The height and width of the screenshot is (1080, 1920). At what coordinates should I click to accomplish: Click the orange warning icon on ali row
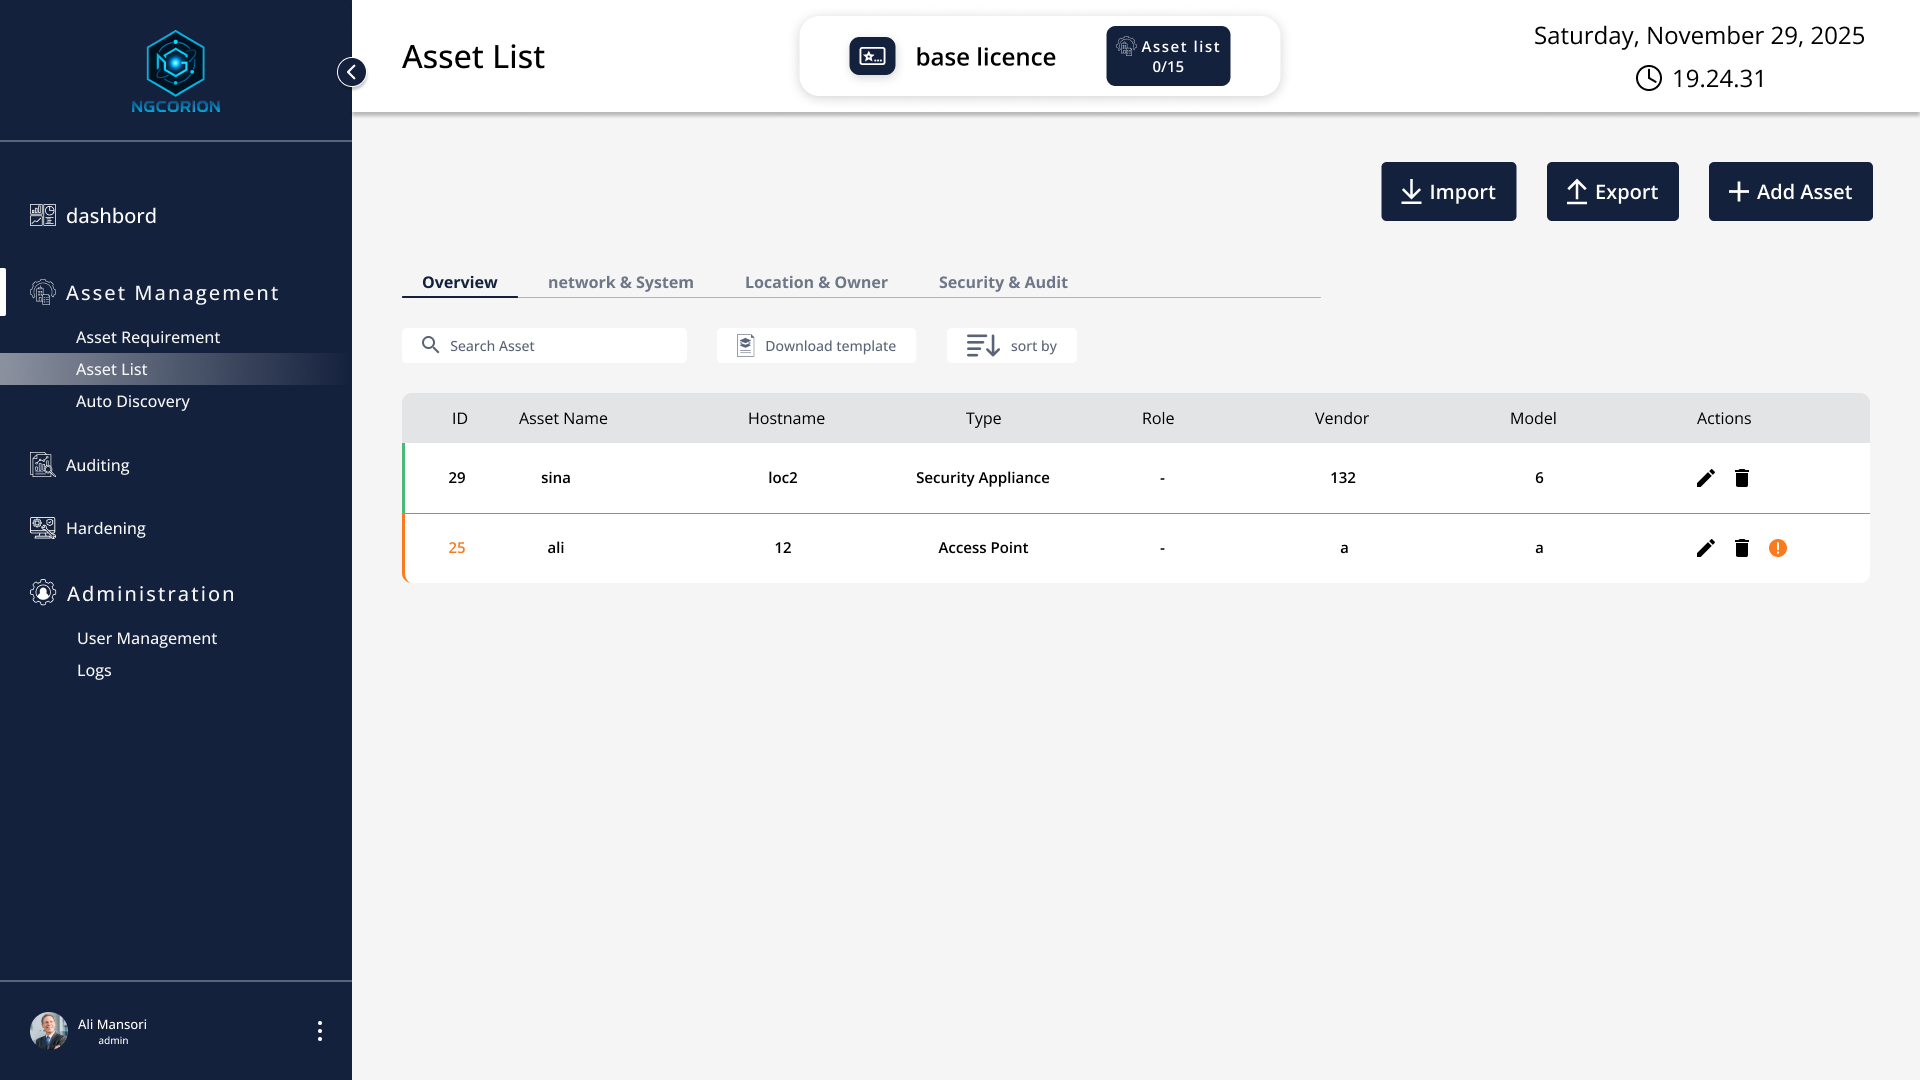[x=1778, y=548]
